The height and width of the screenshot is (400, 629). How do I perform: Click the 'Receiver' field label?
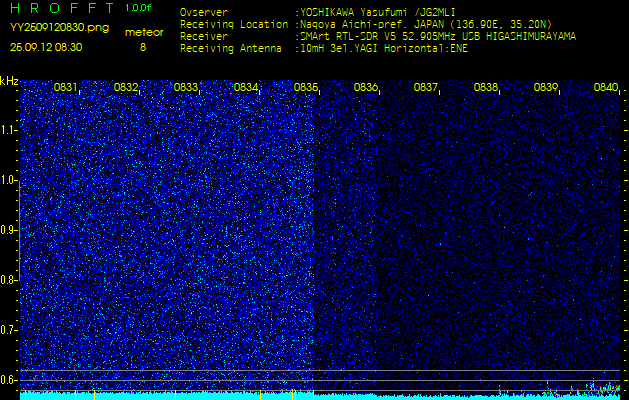(204, 37)
